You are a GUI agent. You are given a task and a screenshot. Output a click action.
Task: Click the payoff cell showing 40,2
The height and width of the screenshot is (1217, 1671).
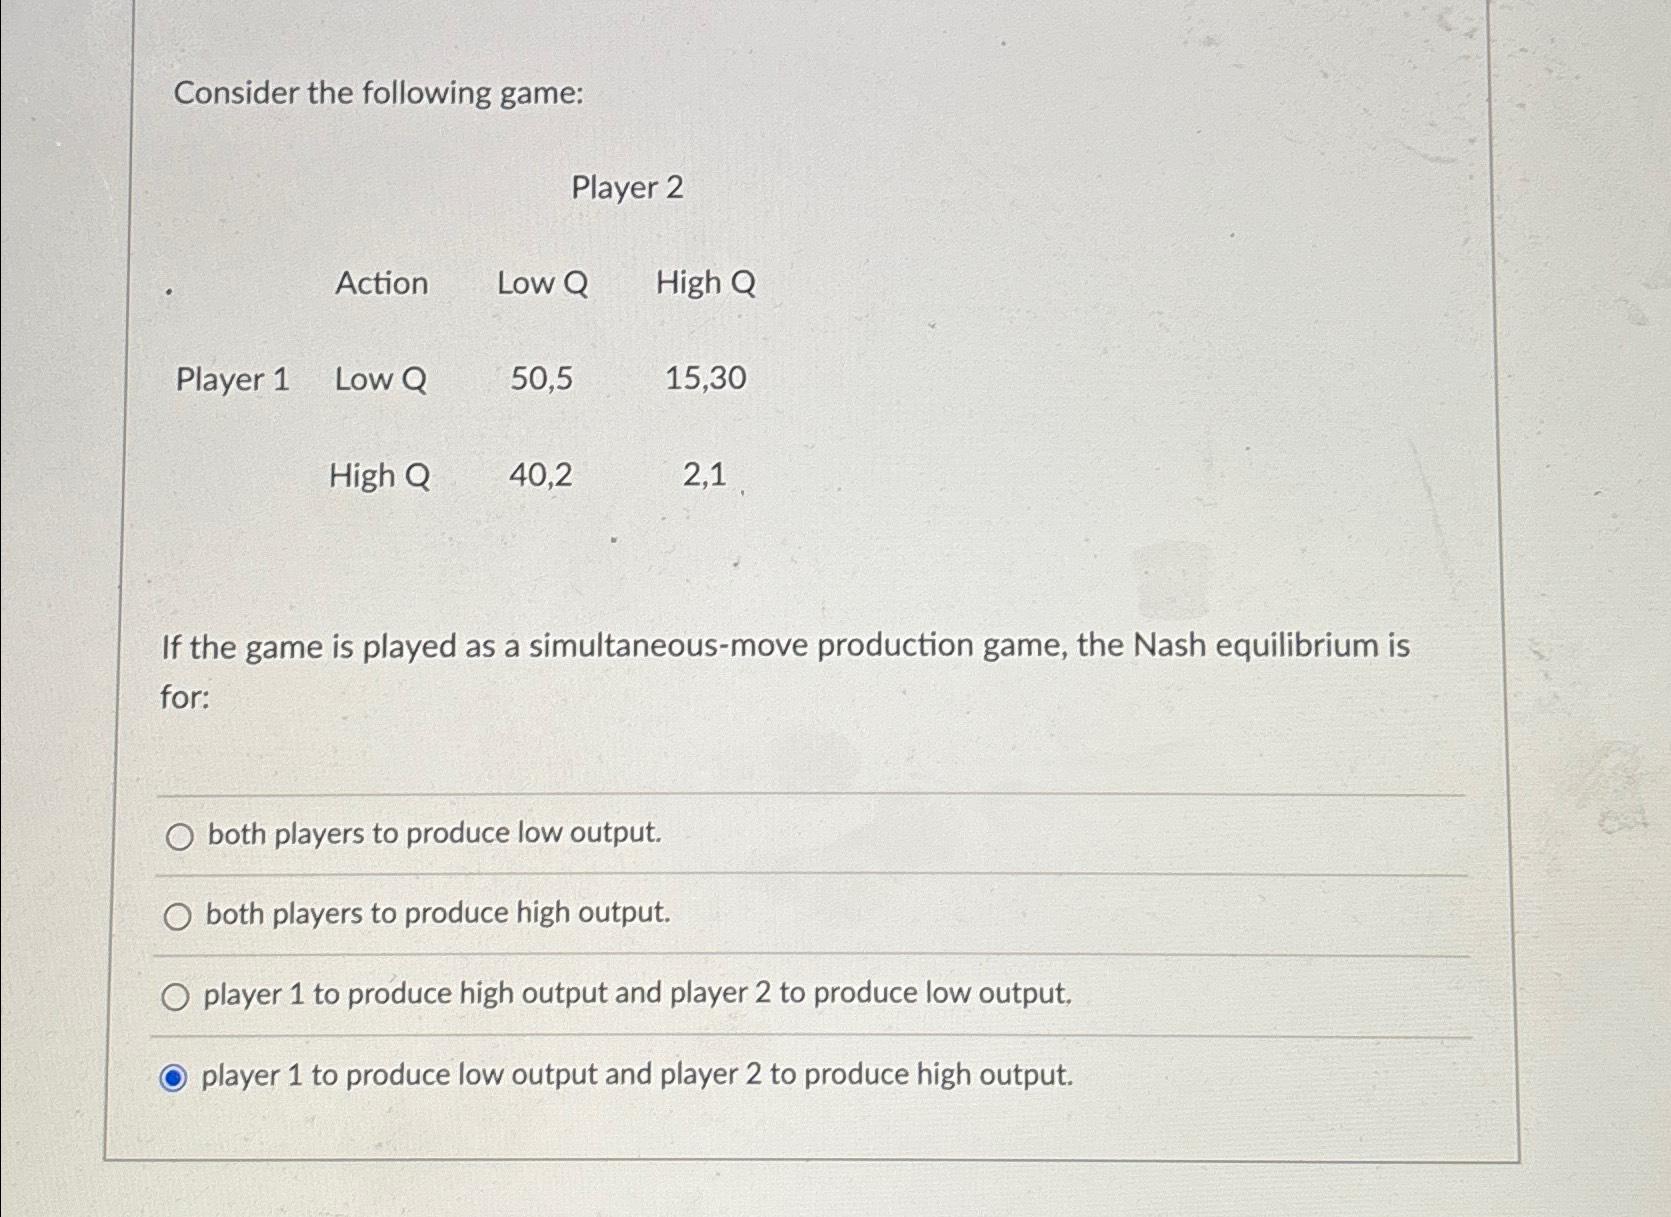[x=541, y=477]
